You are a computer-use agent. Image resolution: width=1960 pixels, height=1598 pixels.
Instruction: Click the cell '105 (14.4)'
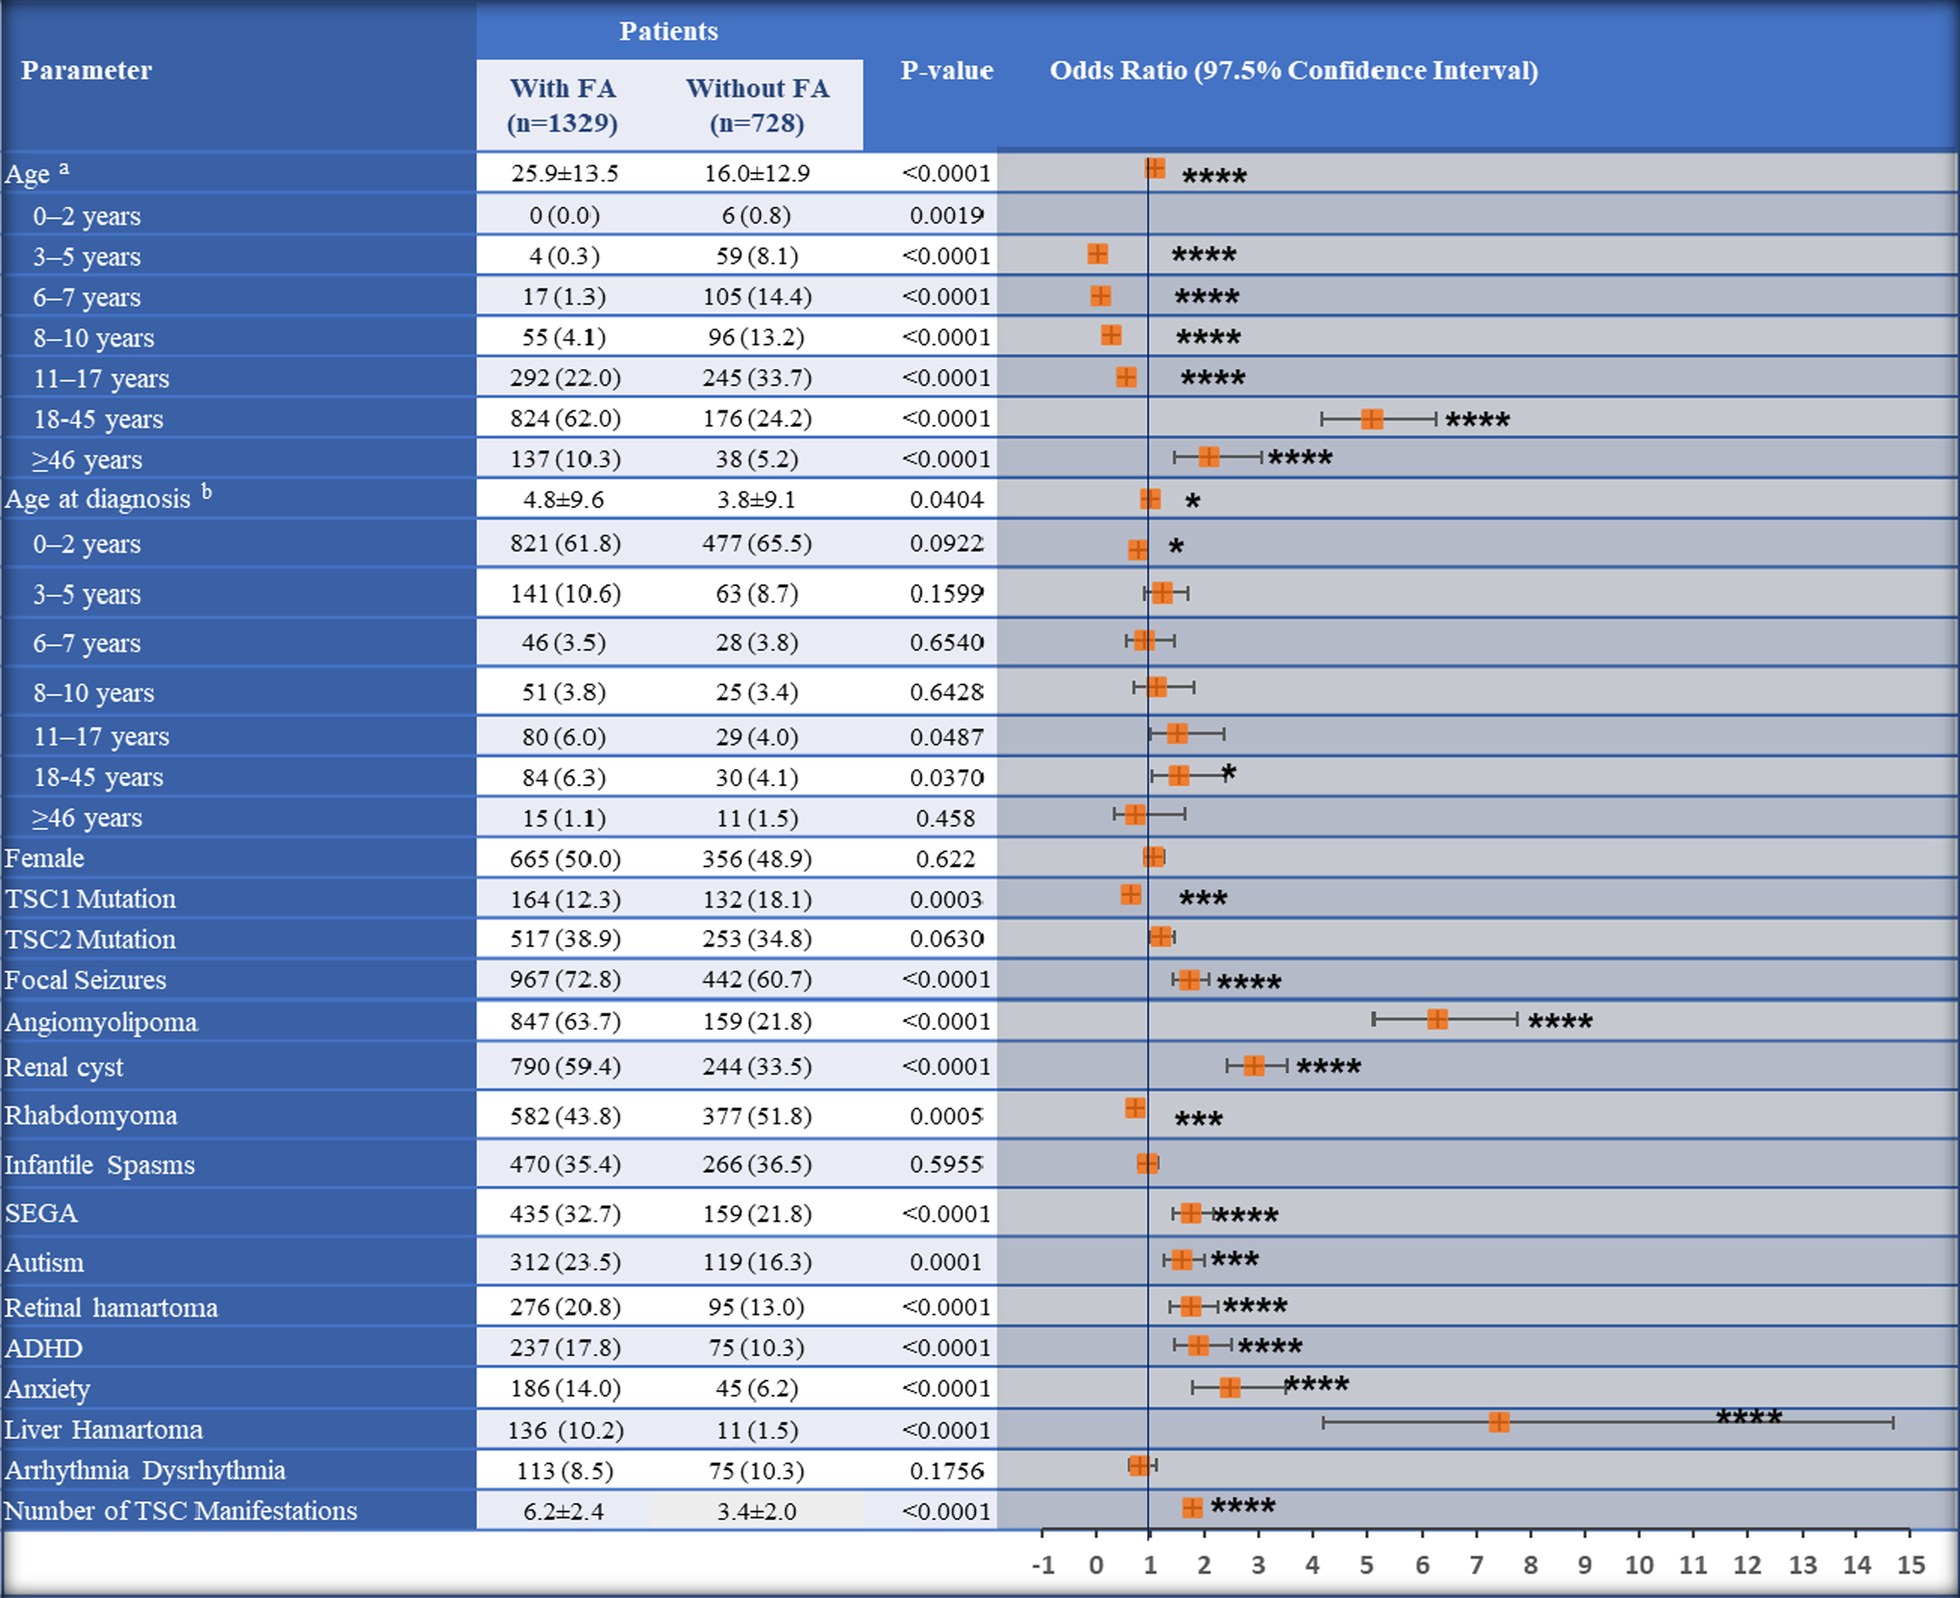[x=757, y=297]
